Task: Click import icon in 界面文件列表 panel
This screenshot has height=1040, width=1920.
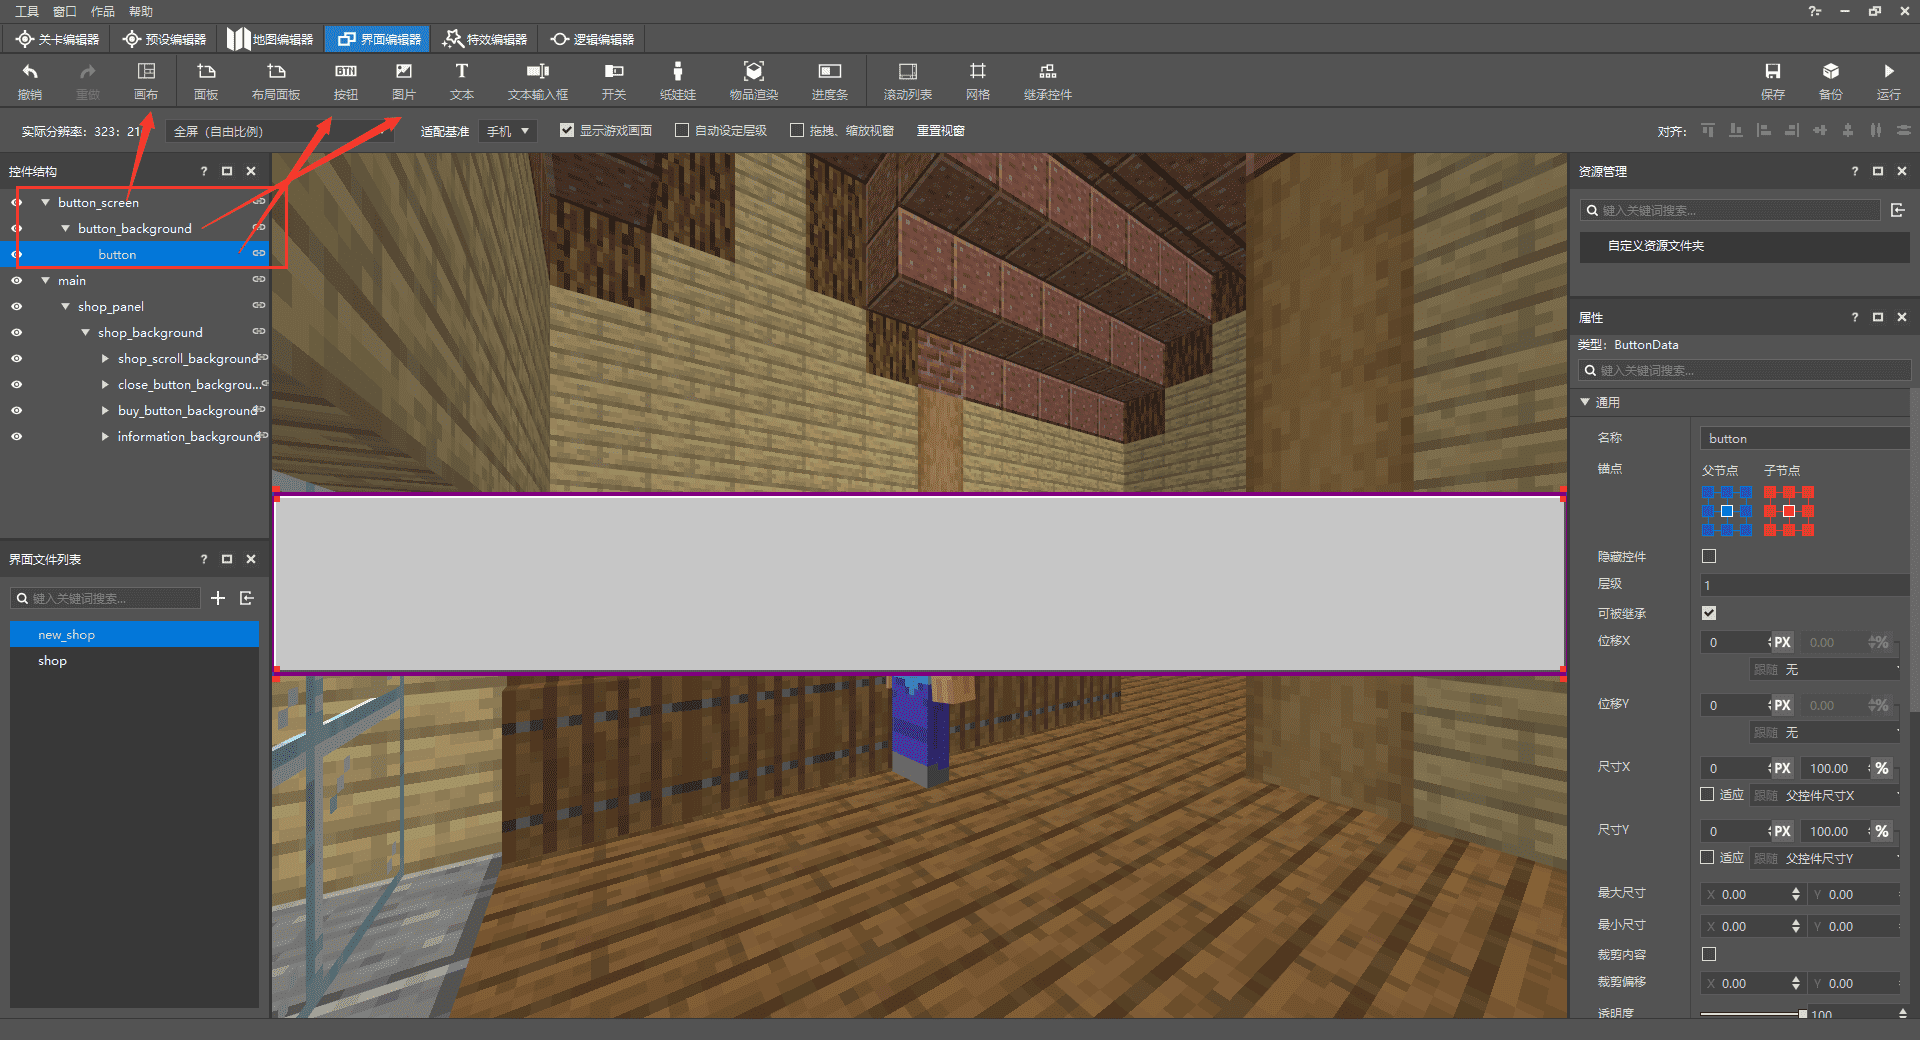Action: pos(247,598)
